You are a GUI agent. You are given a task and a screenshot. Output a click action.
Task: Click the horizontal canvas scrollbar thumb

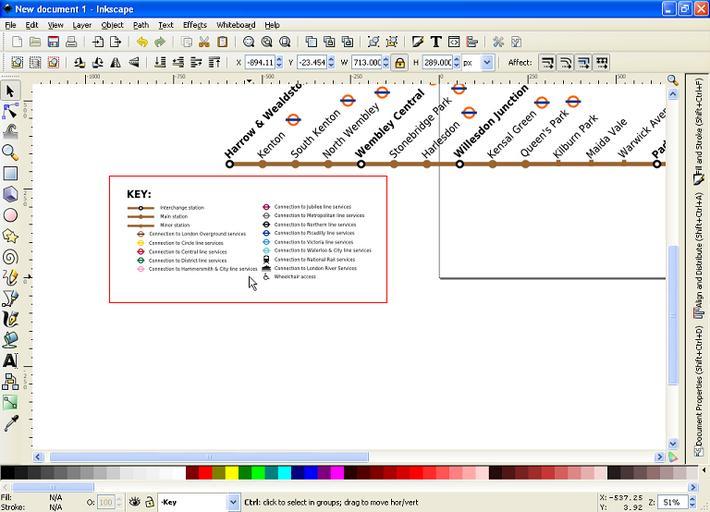(x=209, y=457)
